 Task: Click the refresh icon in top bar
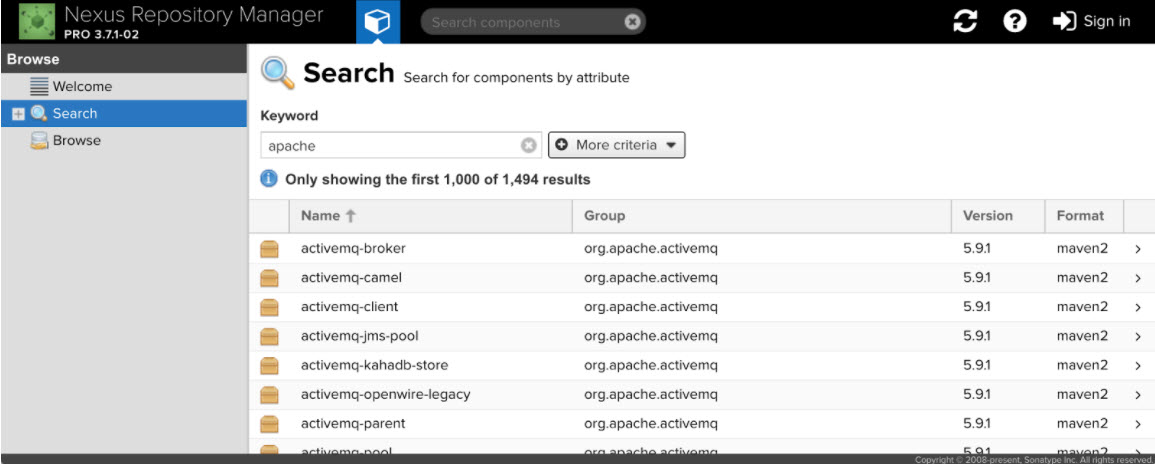(x=964, y=22)
